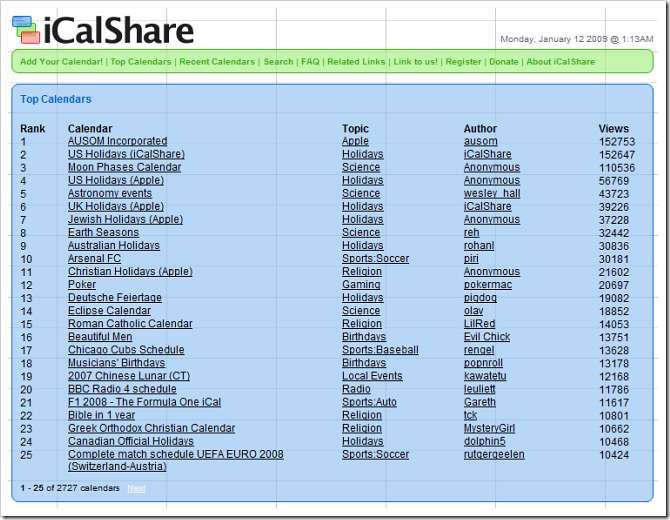This screenshot has height=520, width=670.
Task: Open author Evil Chick profile
Action: (x=487, y=337)
